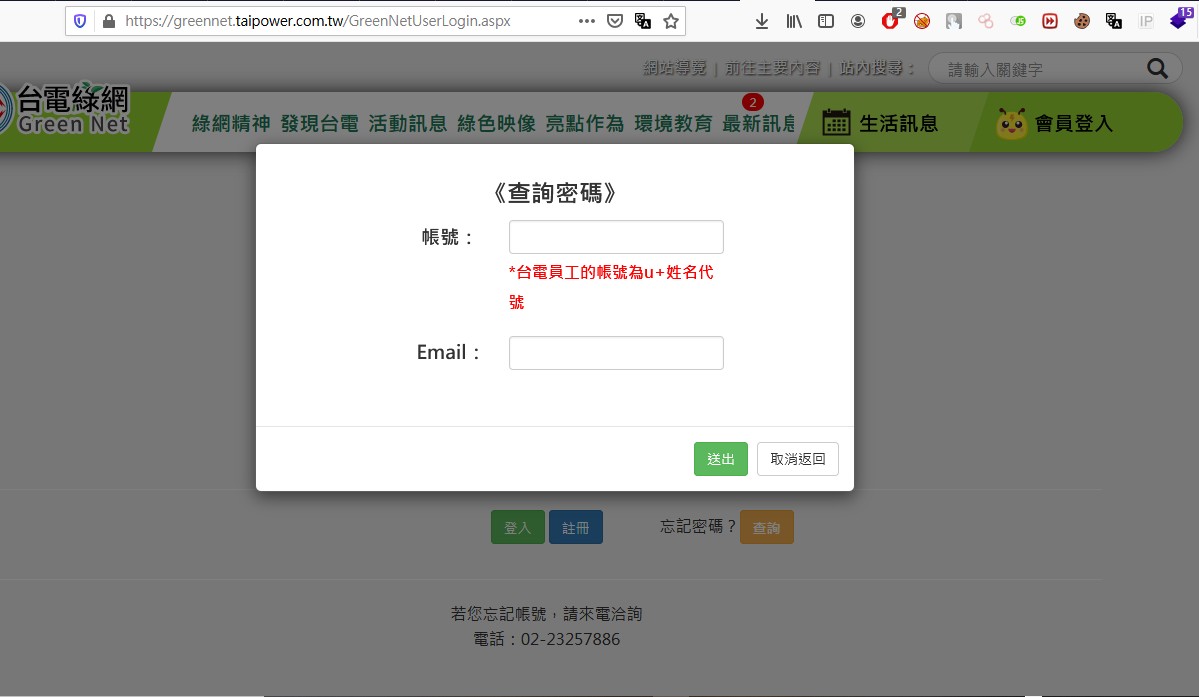Open the 亮點作為 menu
The width and height of the screenshot is (1199, 697).
pos(585,123)
